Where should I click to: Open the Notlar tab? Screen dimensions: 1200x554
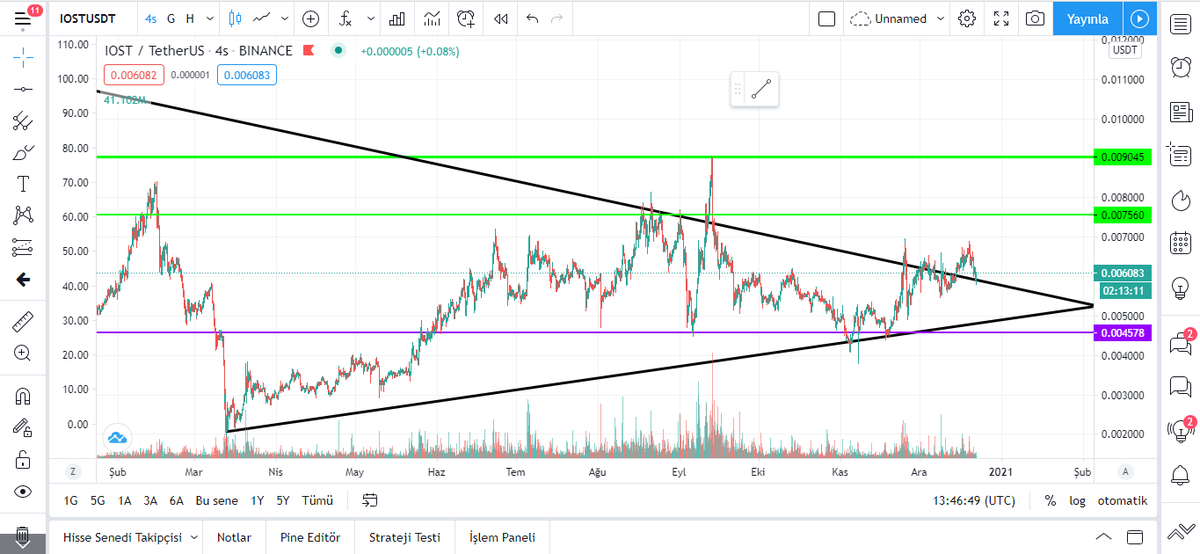coord(234,537)
